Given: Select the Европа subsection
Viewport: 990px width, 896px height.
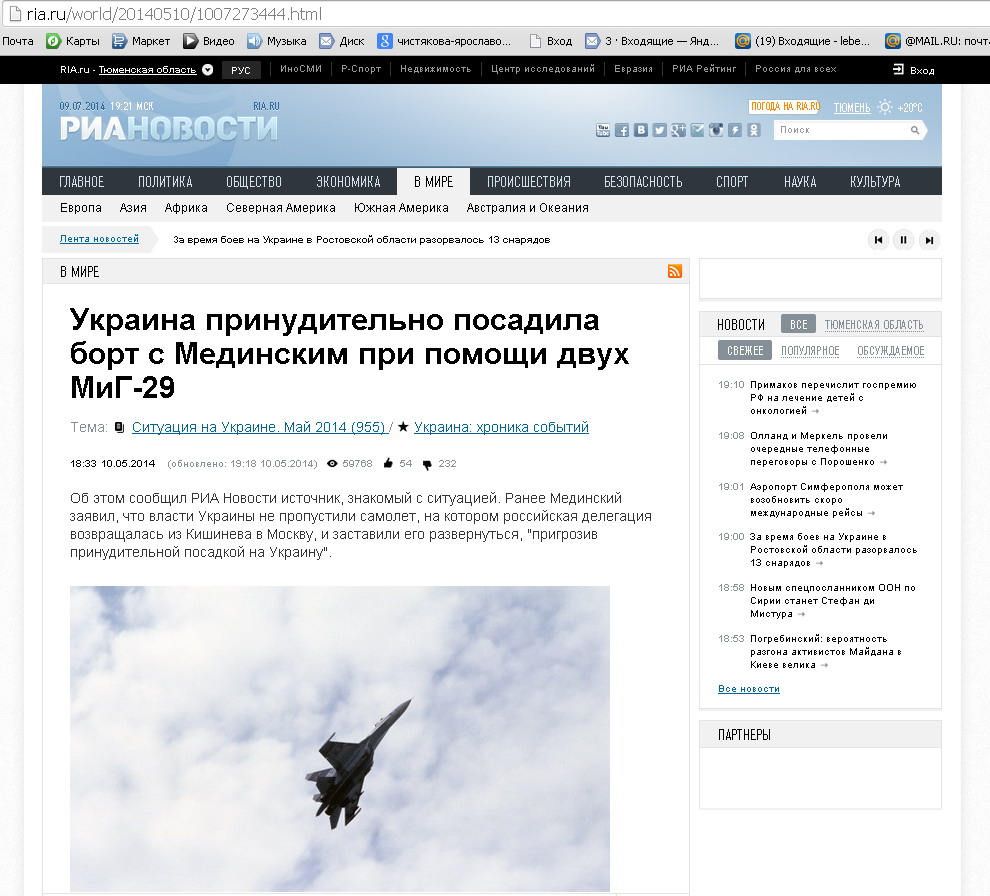Looking at the screenshot, I should 81,208.
